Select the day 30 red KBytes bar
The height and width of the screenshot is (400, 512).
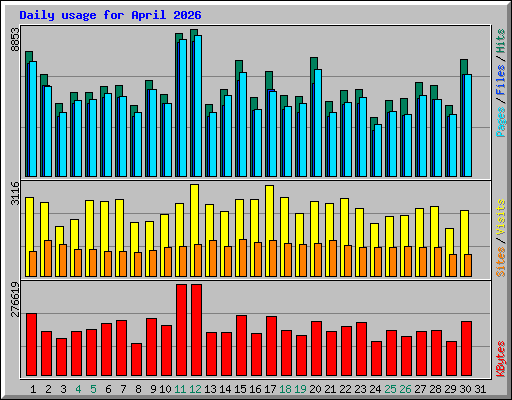coord(466,349)
